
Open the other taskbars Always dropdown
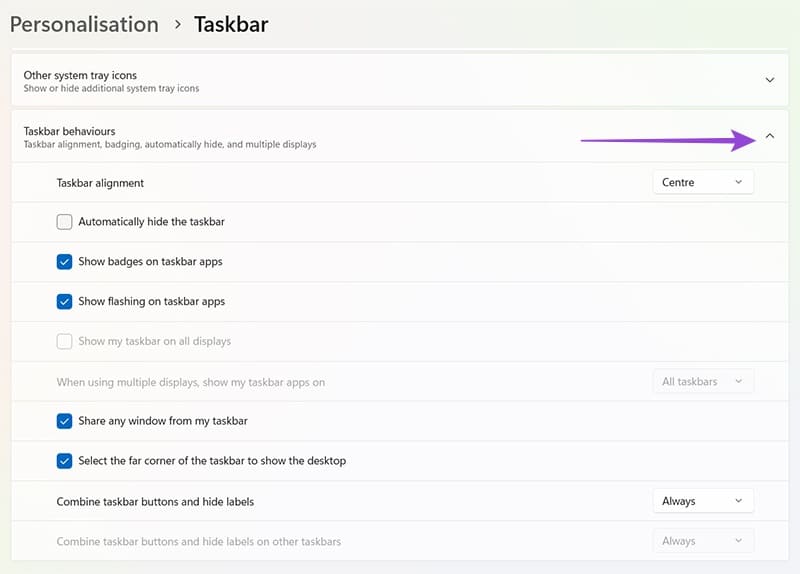[702, 541]
